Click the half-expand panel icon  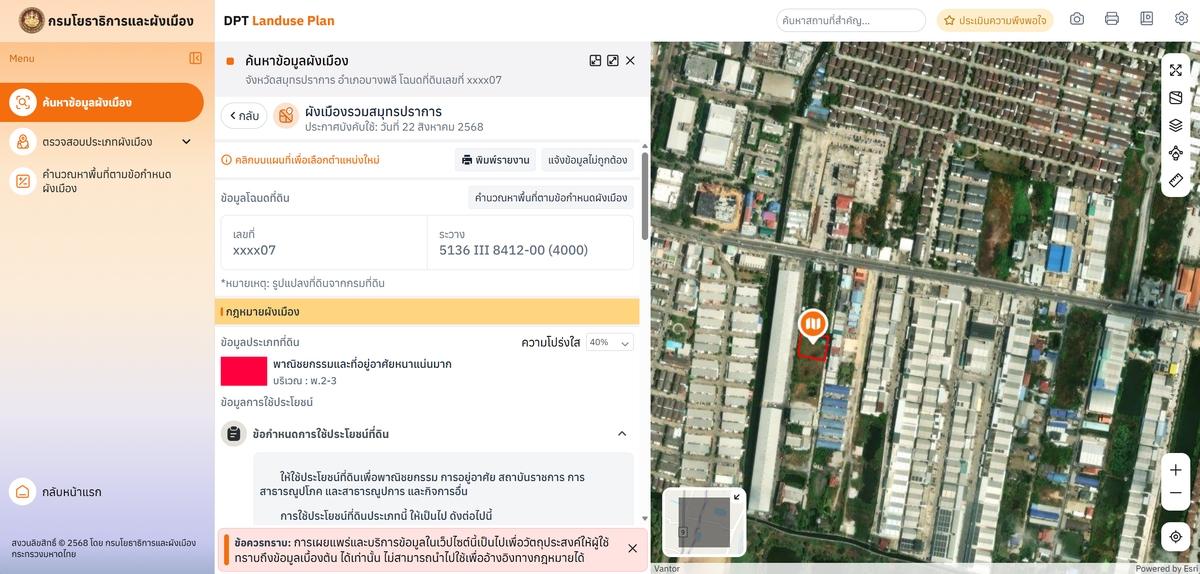click(595, 61)
